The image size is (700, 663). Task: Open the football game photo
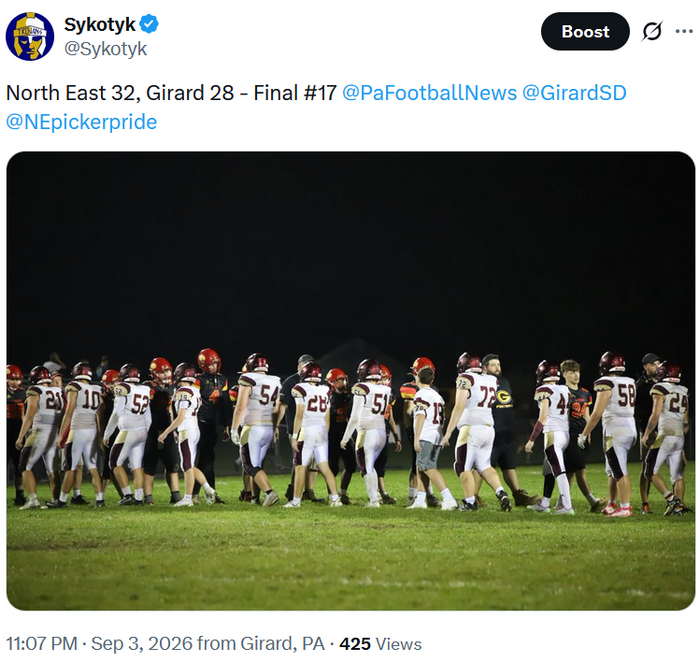tap(350, 381)
